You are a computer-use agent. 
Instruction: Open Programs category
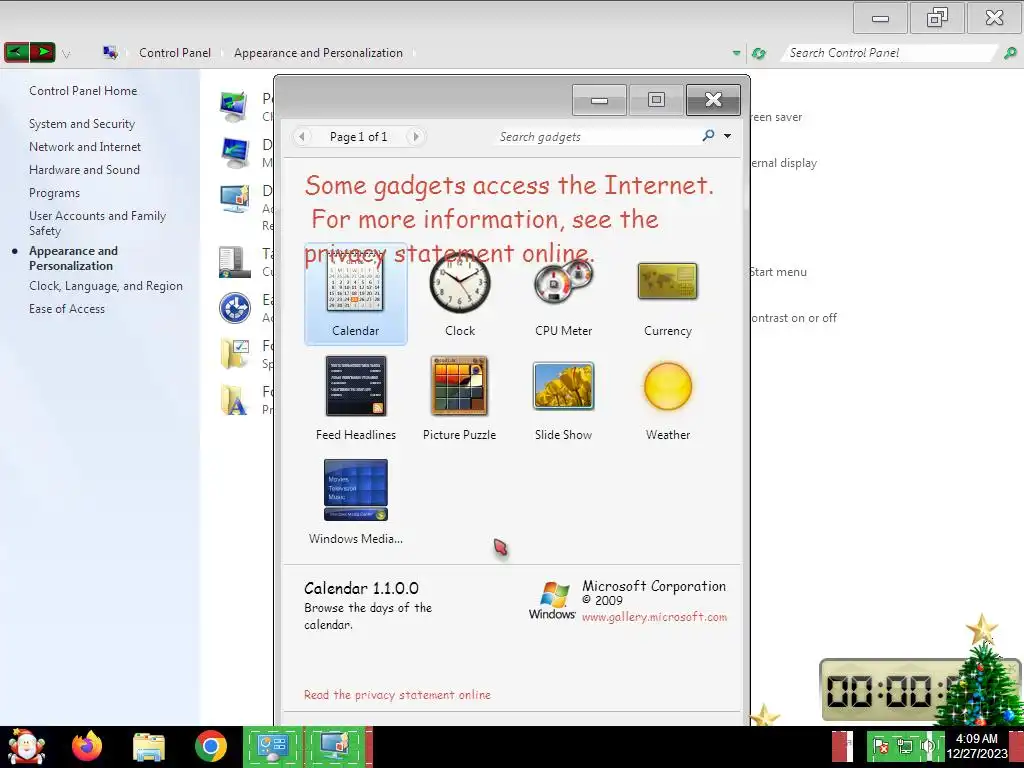pos(54,193)
